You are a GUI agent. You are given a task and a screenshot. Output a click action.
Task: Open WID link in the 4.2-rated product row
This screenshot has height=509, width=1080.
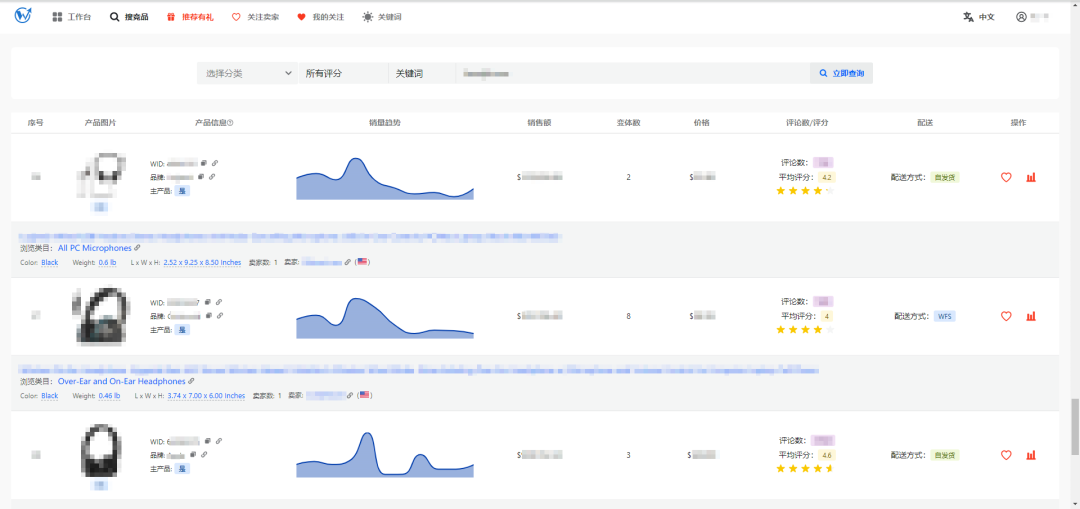[215, 163]
